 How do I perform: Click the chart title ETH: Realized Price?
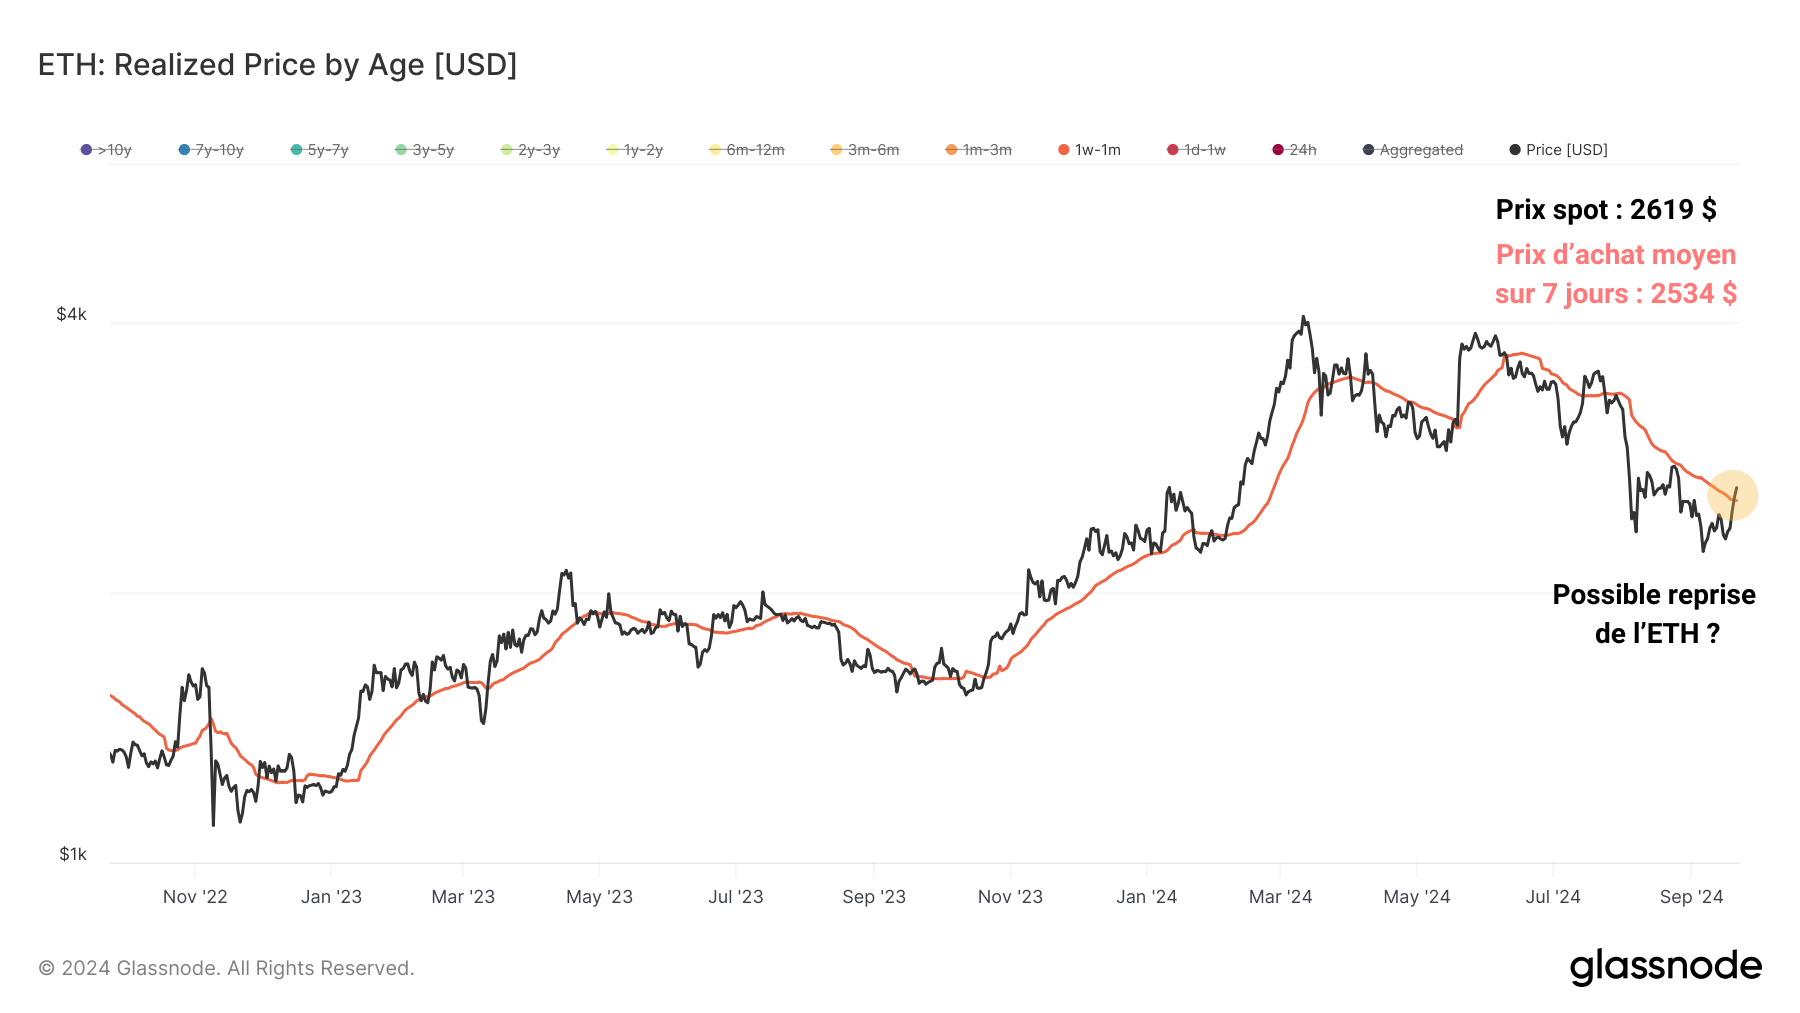[277, 65]
